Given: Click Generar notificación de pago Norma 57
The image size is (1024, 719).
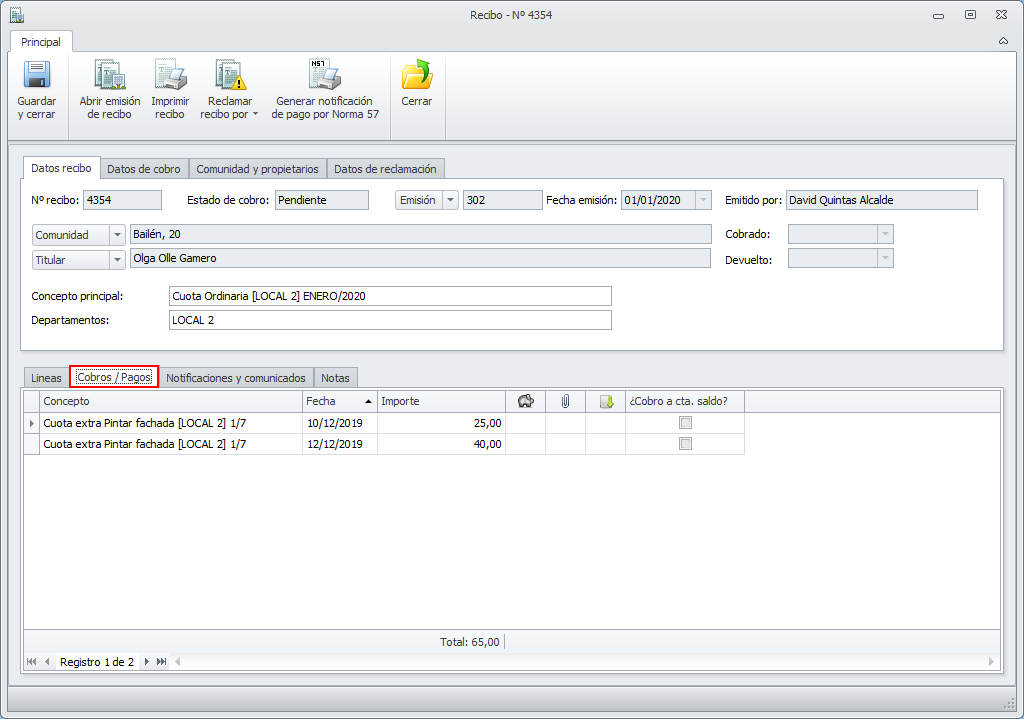Looking at the screenshot, I should click(x=325, y=77).
